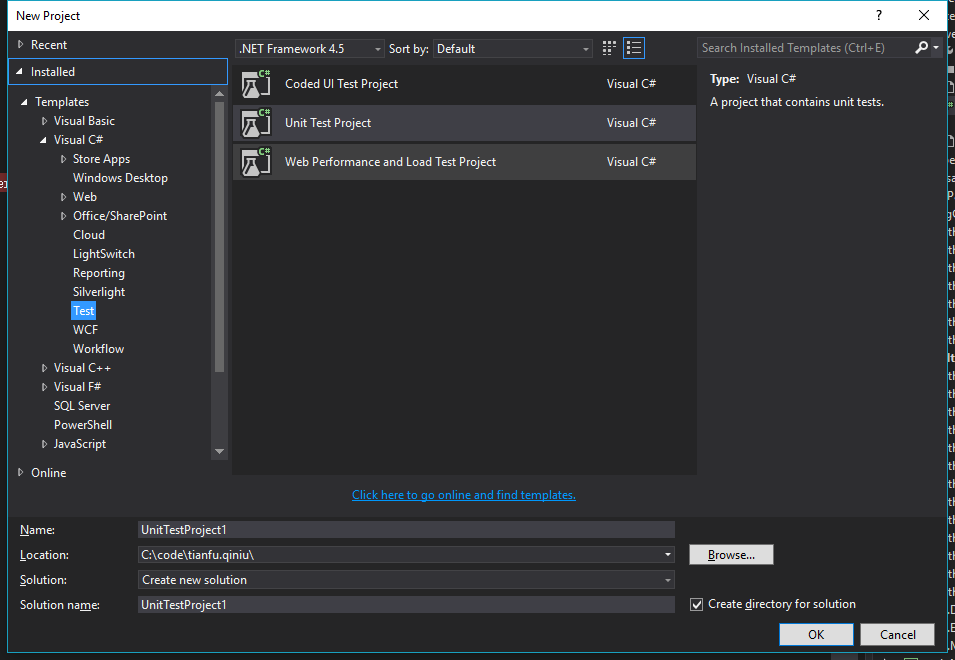This screenshot has width=955, height=660.
Task: Expand the Online section
Action: pyautogui.click(x=21, y=472)
